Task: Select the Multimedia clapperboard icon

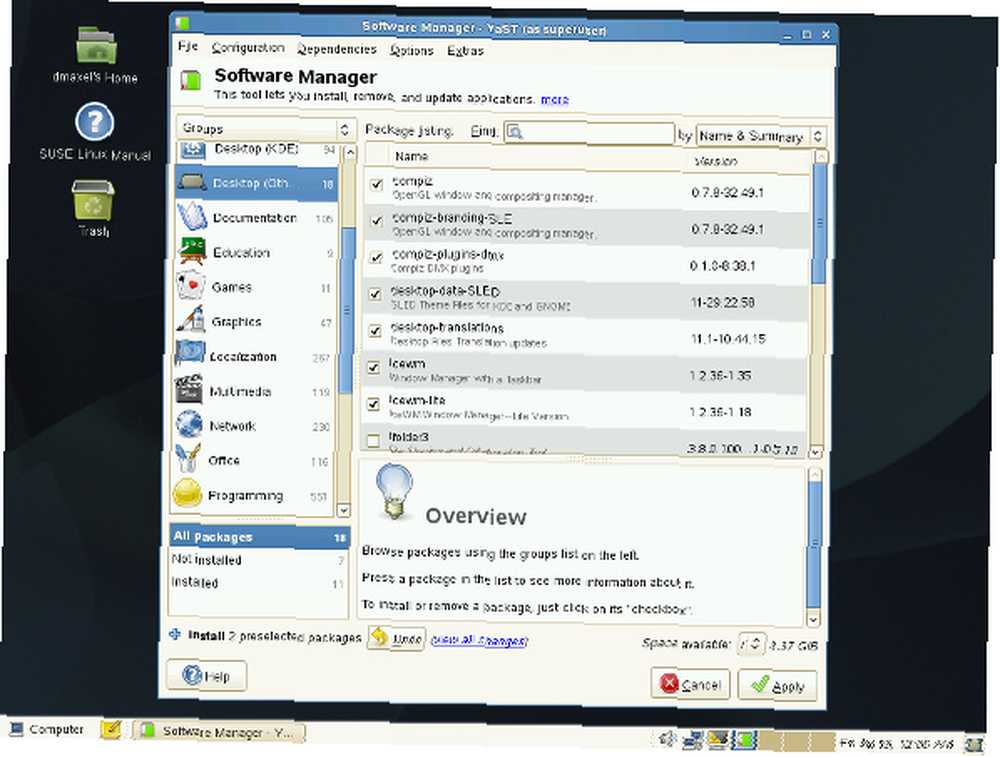Action: pyautogui.click(x=189, y=389)
